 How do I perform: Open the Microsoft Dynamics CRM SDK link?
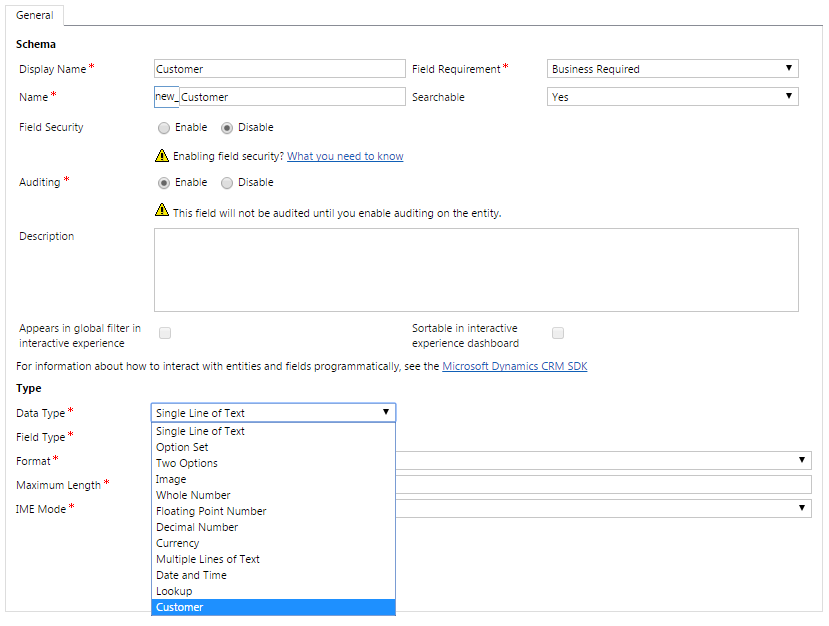tap(514, 367)
